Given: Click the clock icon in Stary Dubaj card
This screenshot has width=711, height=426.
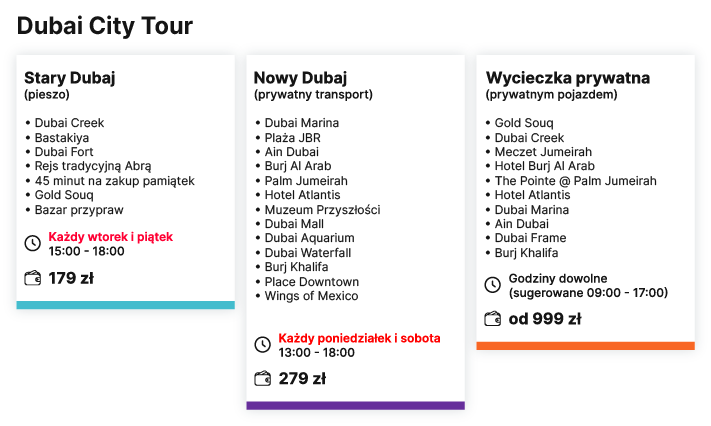Looking at the screenshot, I should [x=33, y=244].
